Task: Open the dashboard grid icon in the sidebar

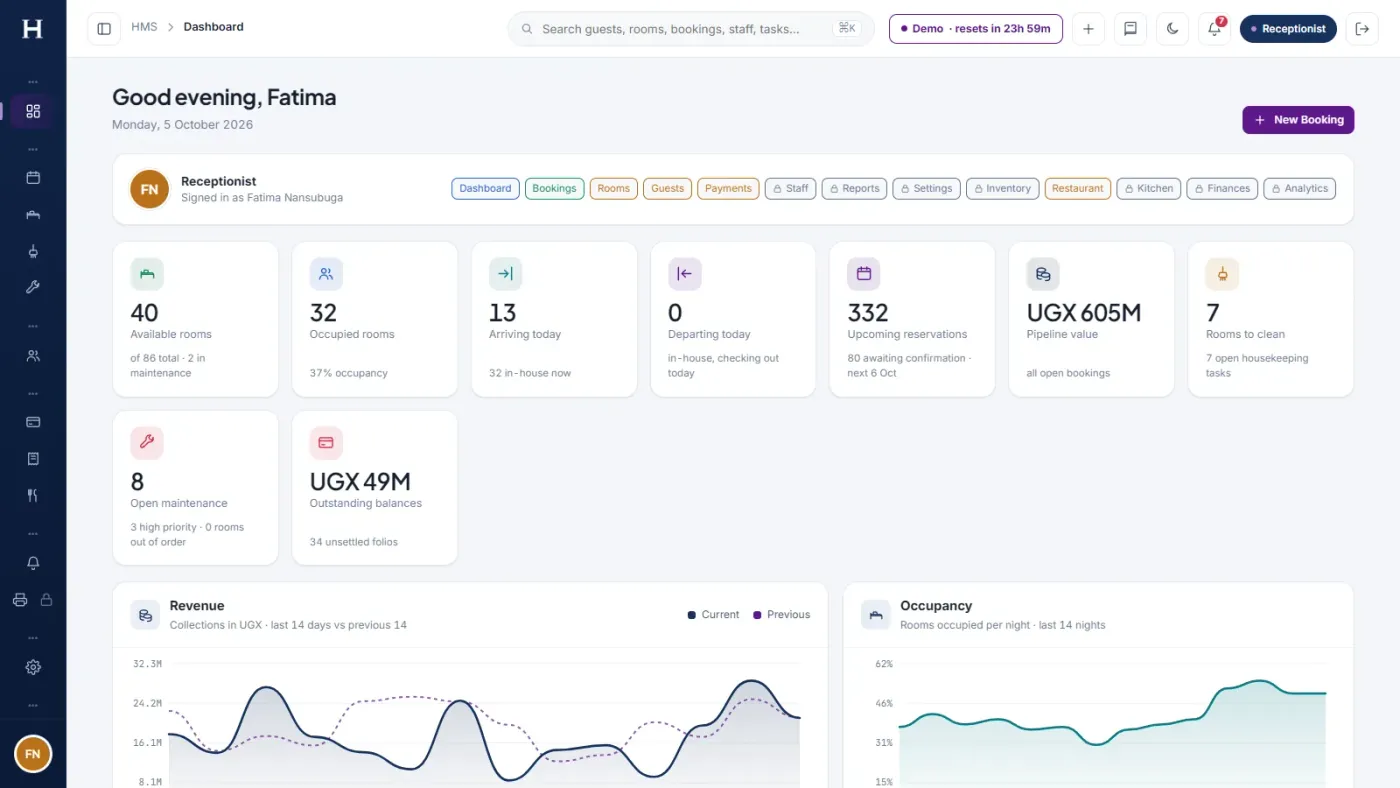Action: coord(33,111)
